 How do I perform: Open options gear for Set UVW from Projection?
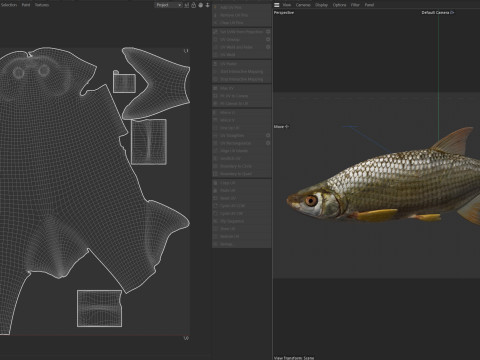(x=268, y=32)
